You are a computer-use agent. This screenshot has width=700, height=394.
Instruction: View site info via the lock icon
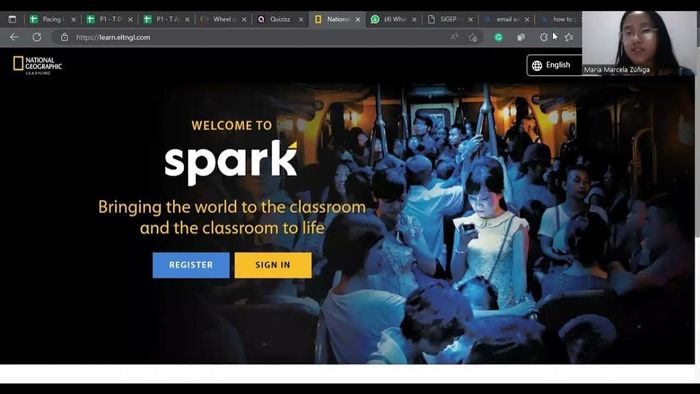(x=64, y=37)
